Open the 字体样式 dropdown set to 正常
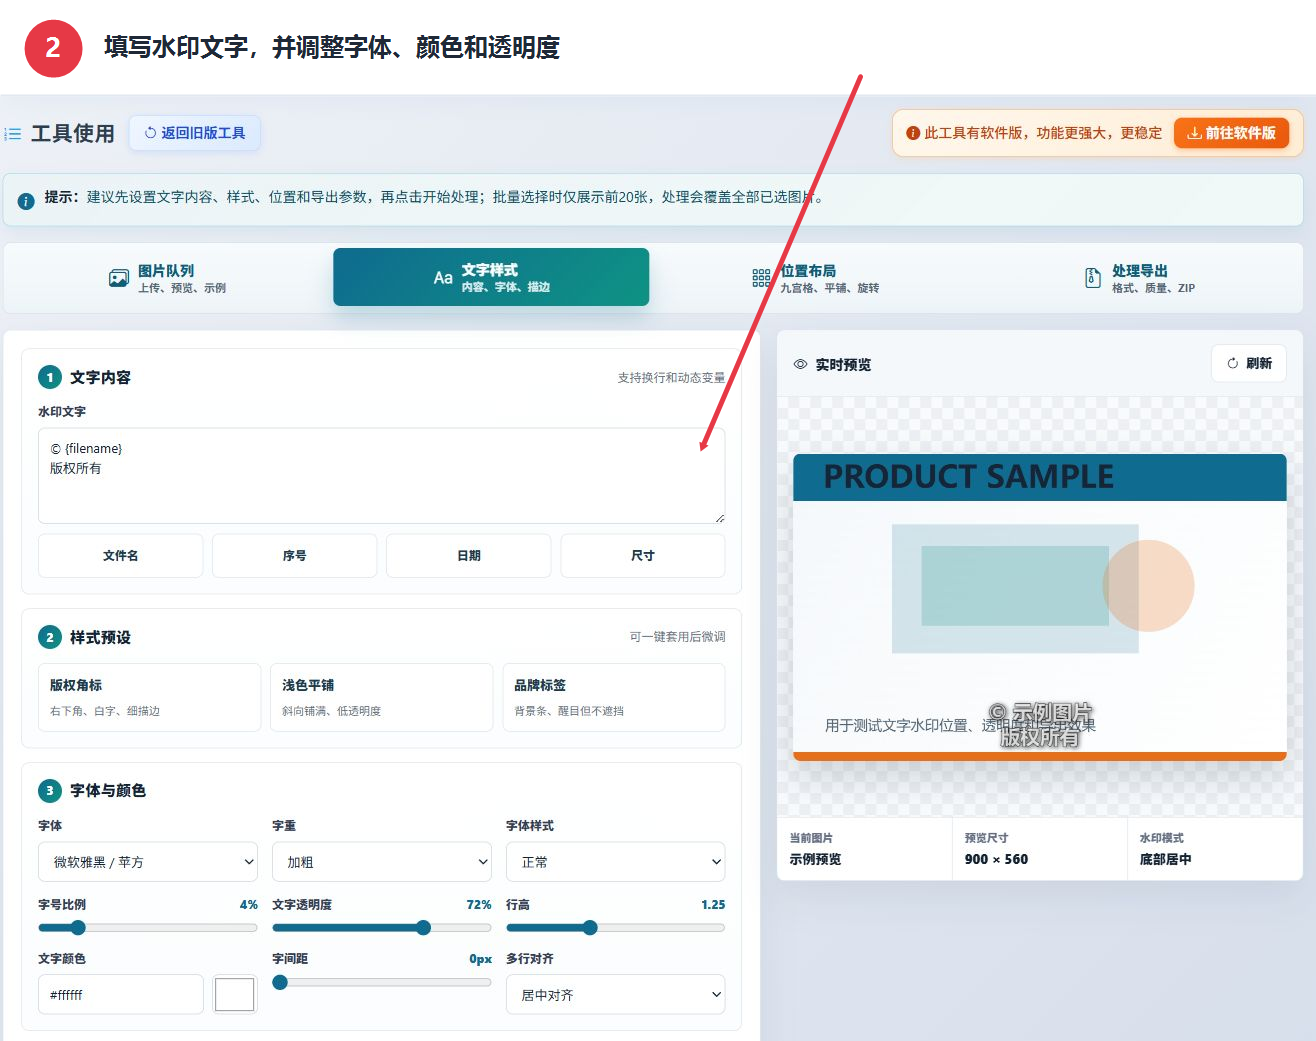The image size is (1316, 1041). (616, 862)
